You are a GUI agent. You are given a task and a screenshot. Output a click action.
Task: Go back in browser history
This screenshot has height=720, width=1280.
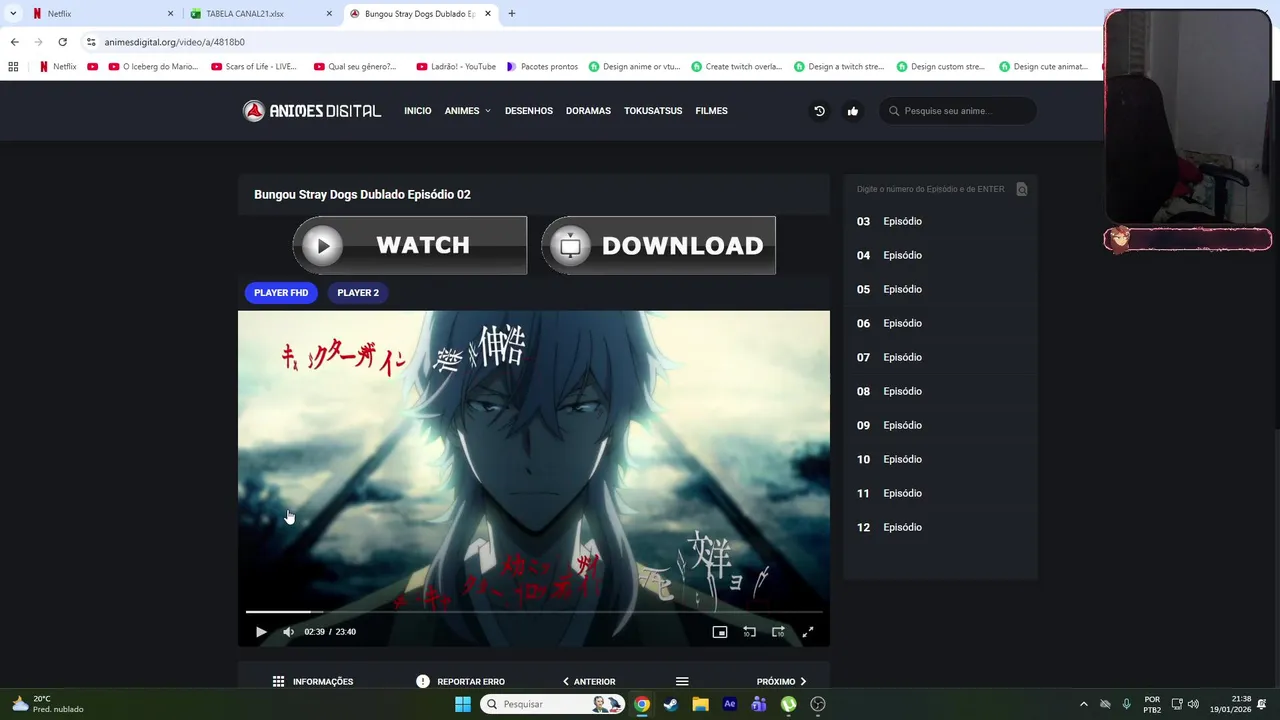coord(14,42)
